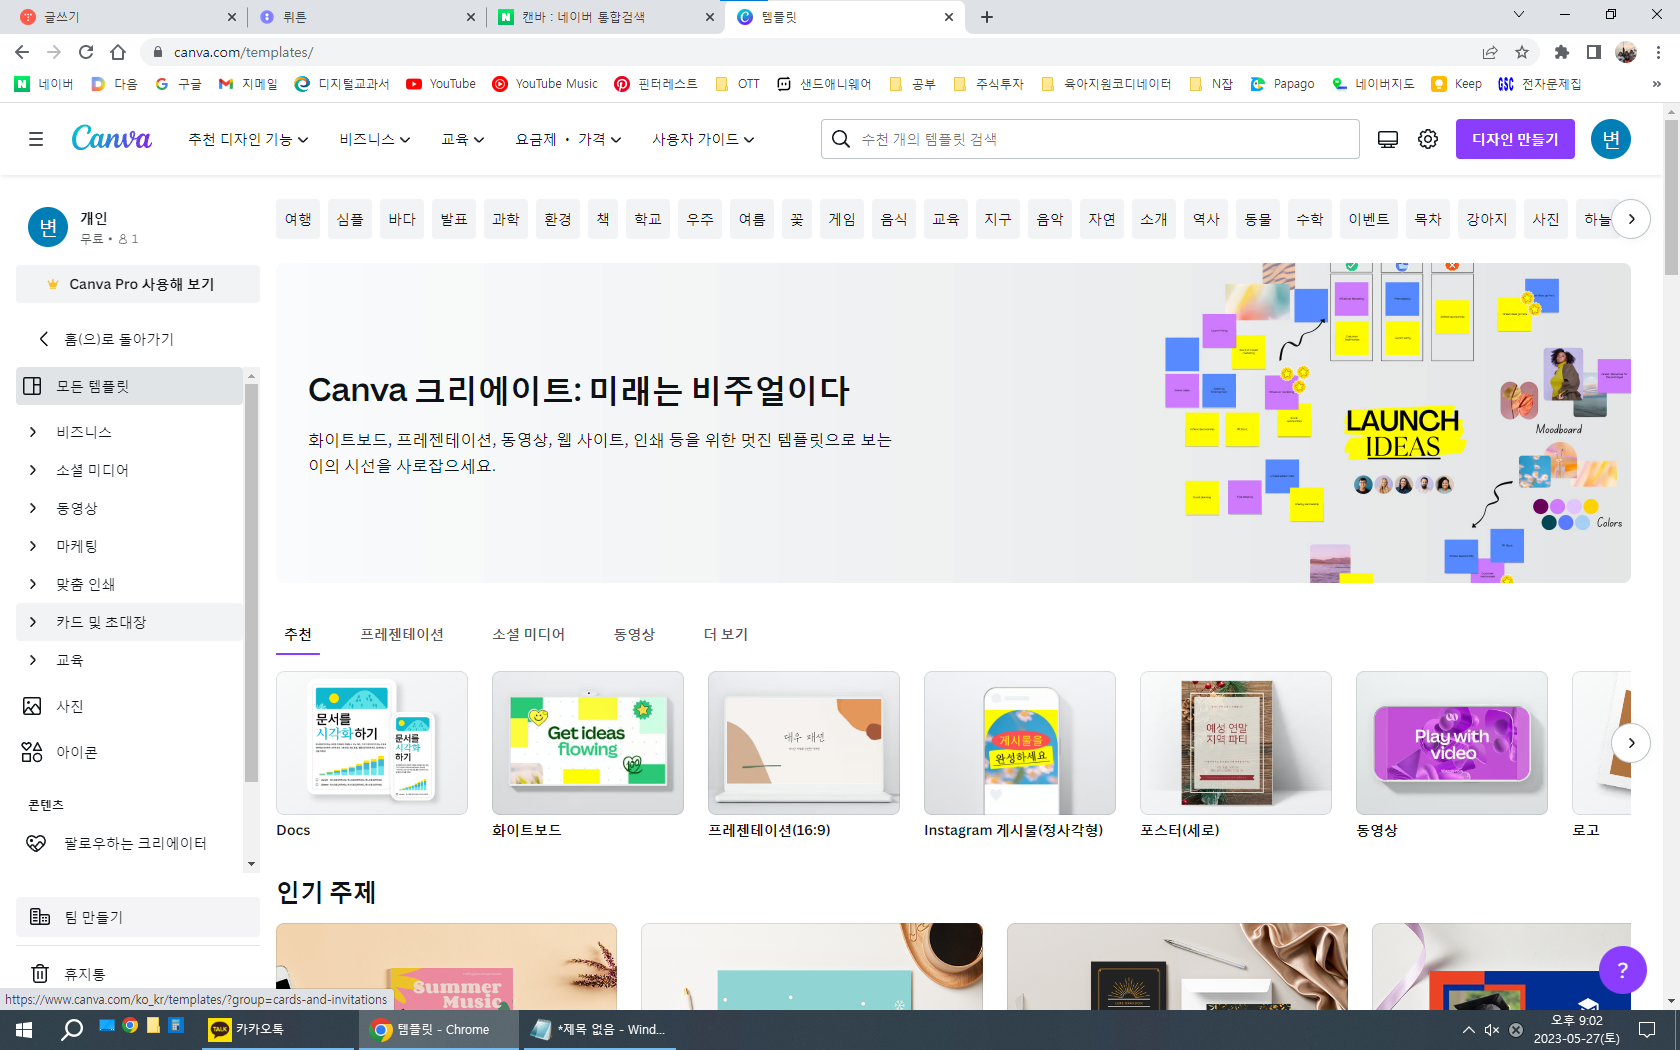The image size is (1680, 1050).
Task: Click the Chrome home icon
Action: (118, 52)
